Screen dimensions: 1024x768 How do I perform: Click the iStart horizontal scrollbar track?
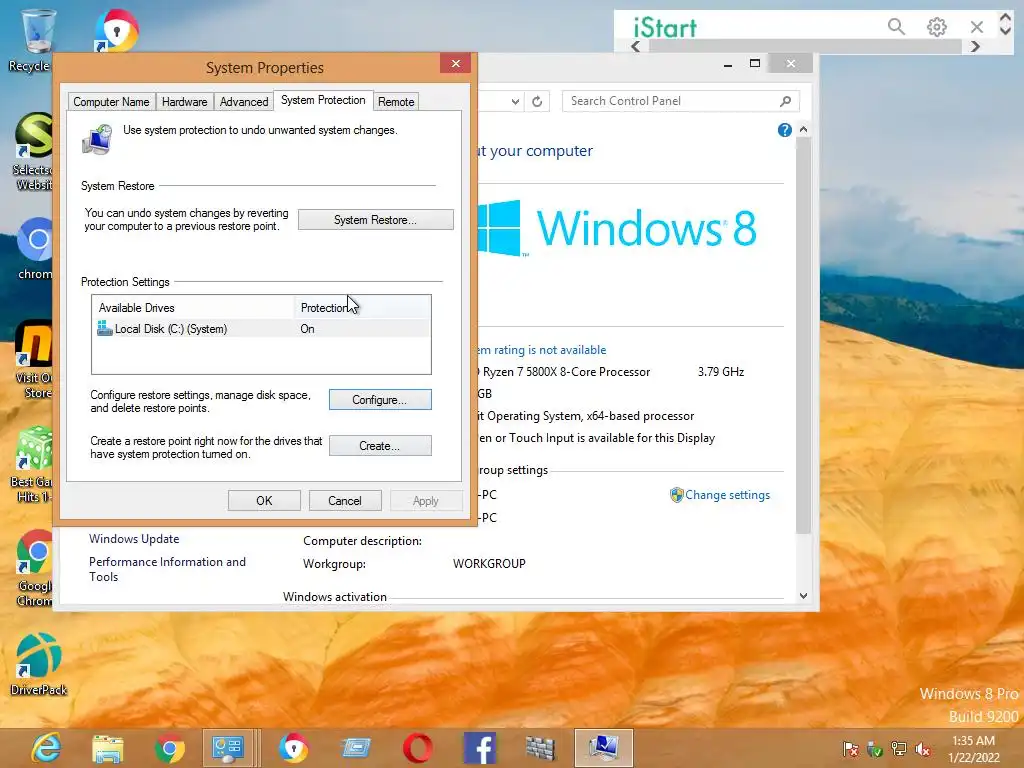805,46
